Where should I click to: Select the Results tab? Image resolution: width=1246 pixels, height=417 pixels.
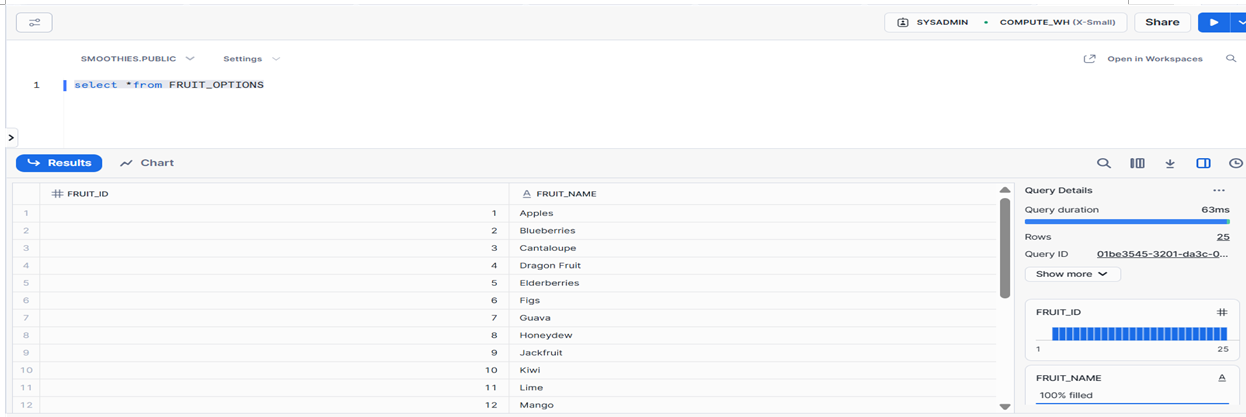(x=59, y=163)
